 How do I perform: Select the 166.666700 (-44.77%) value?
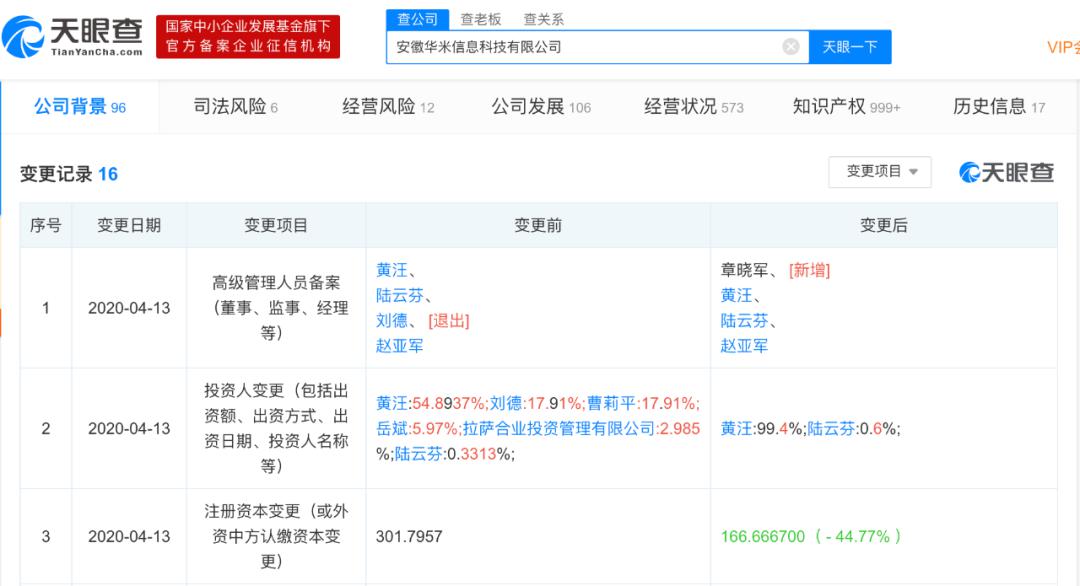(811, 536)
